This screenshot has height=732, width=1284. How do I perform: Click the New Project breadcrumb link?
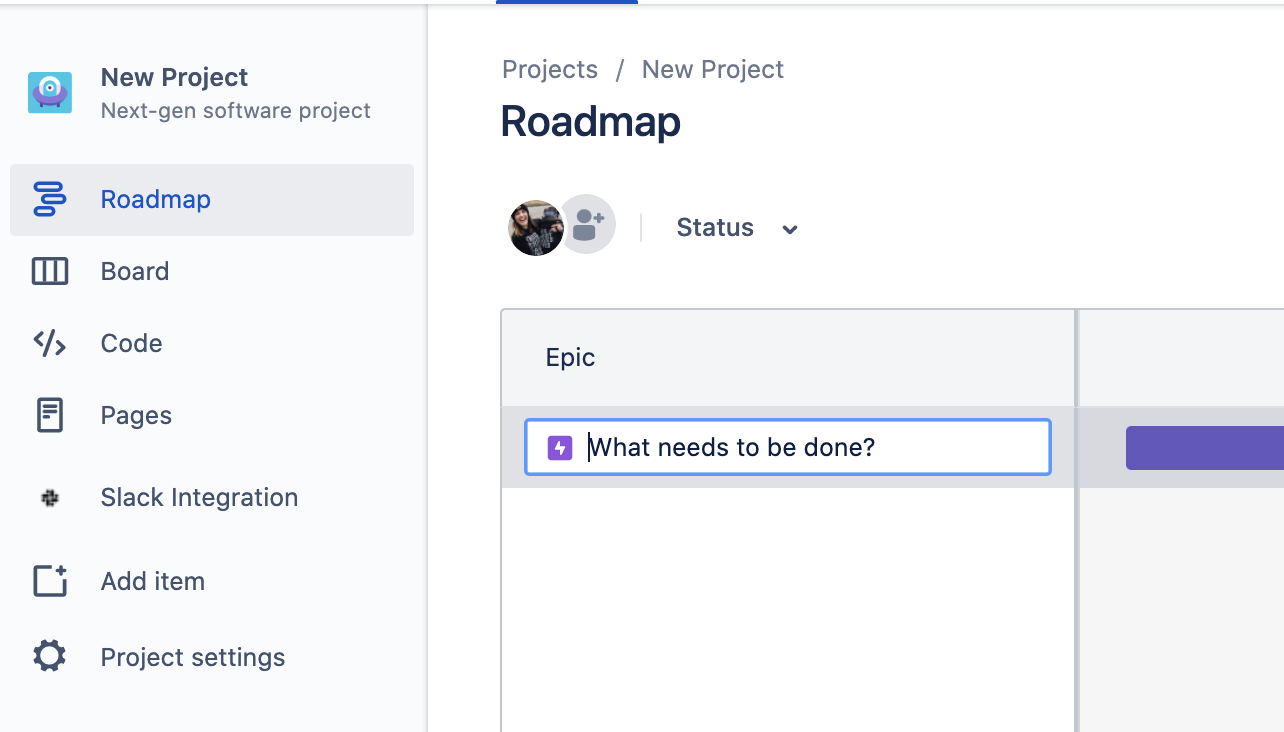(712, 69)
